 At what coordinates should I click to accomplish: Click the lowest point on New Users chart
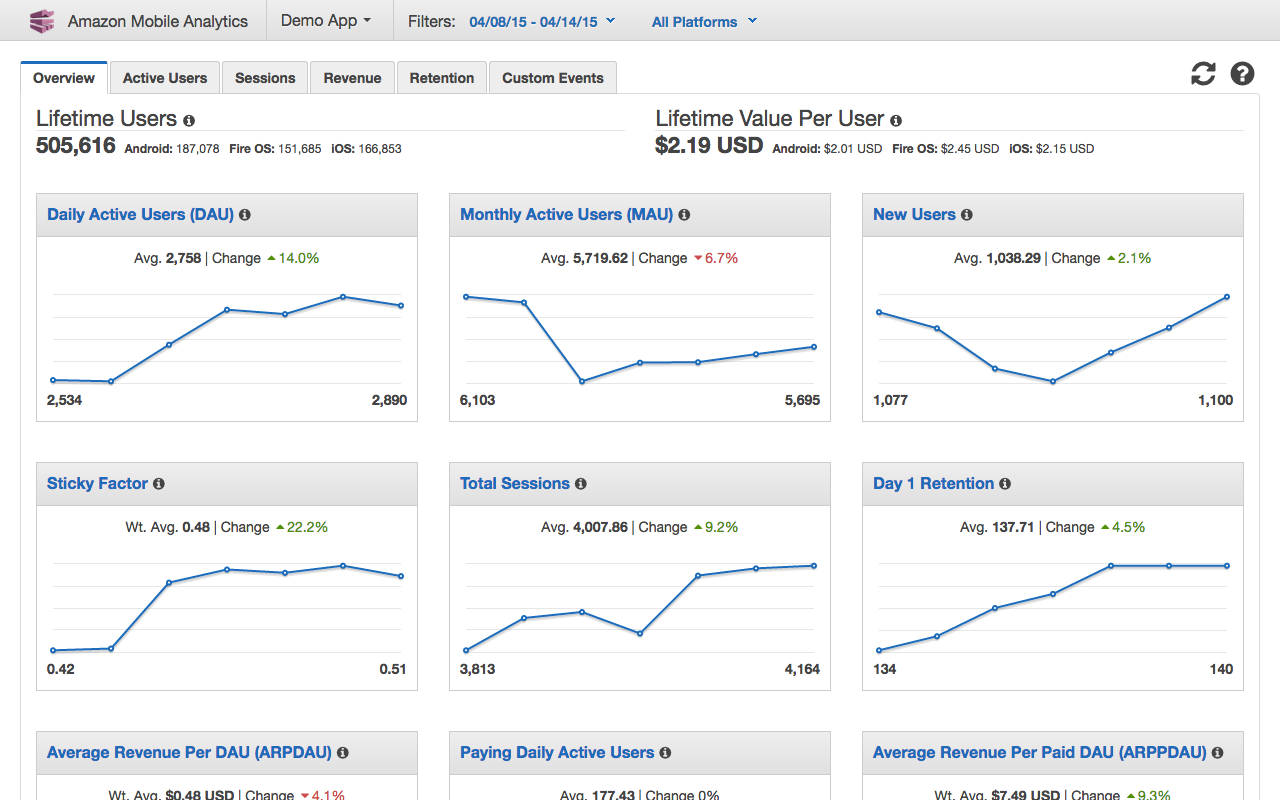tap(1053, 381)
